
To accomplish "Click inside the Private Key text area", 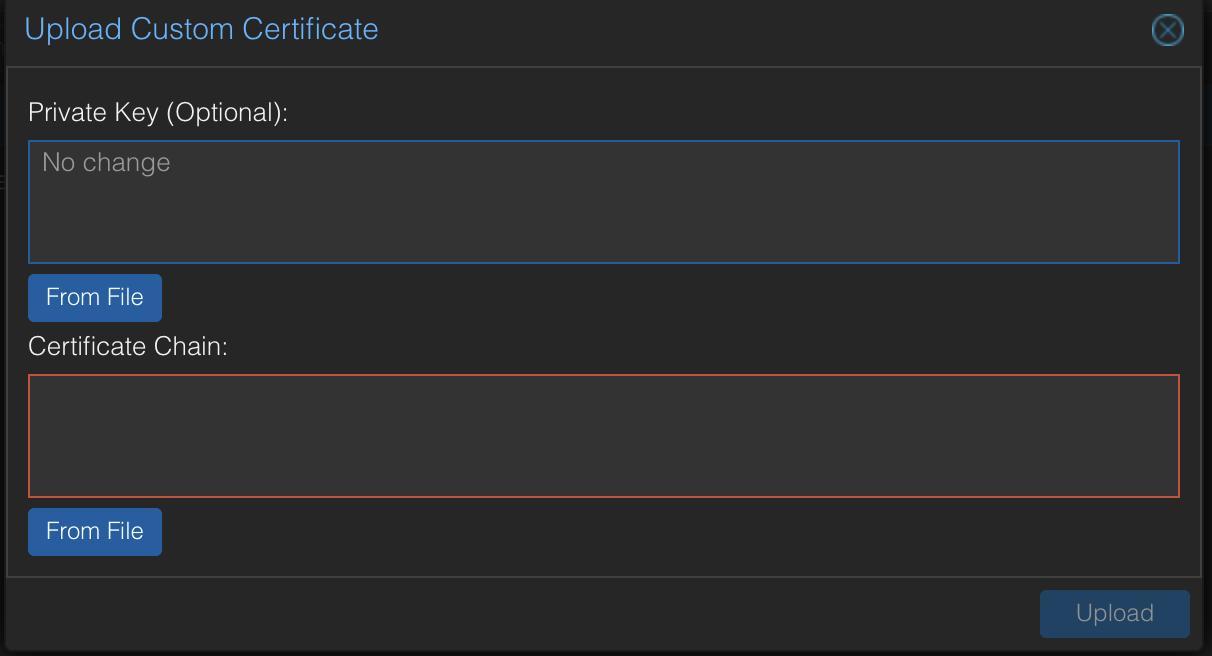I will (x=604, y=202).
